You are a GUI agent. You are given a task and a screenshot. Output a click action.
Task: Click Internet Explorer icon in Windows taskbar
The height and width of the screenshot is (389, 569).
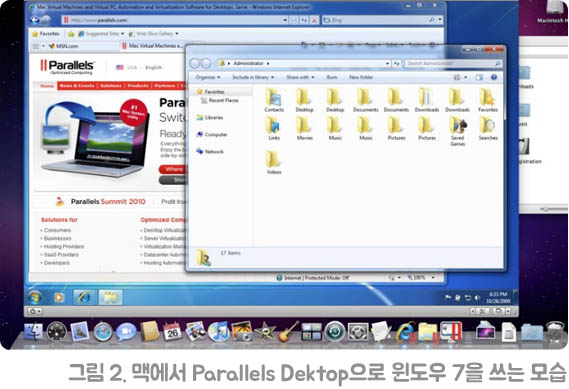click(x=84, y=298)
